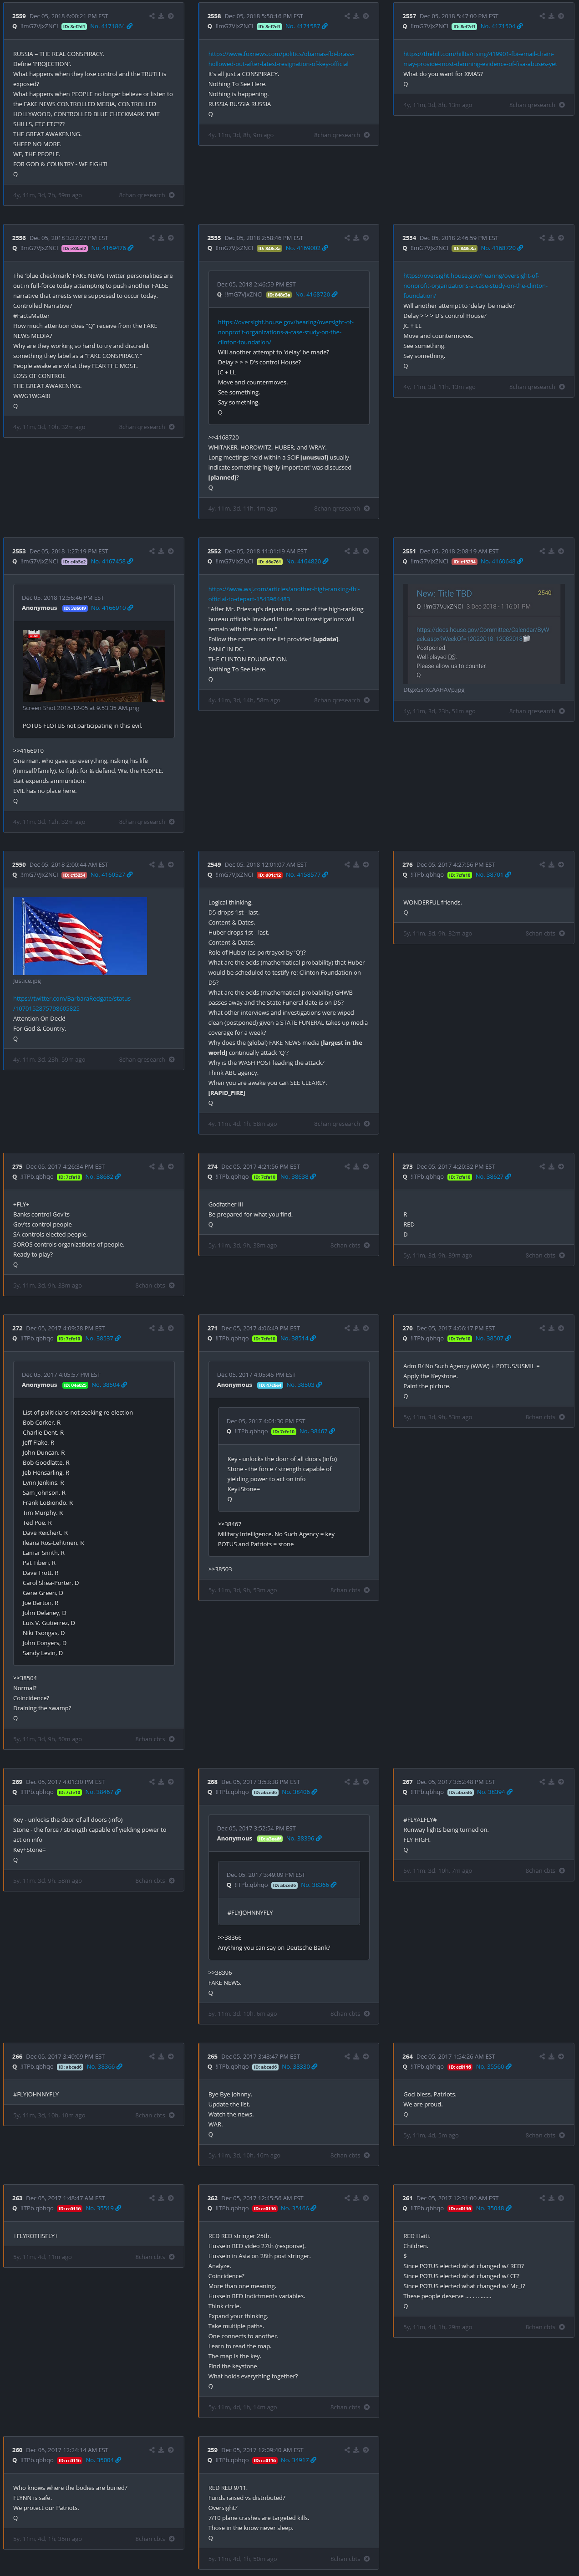Click the green ID badge on post 2559
This screenshot has width=579, height=2576.
pyautogui.click(x=75, y=26)
